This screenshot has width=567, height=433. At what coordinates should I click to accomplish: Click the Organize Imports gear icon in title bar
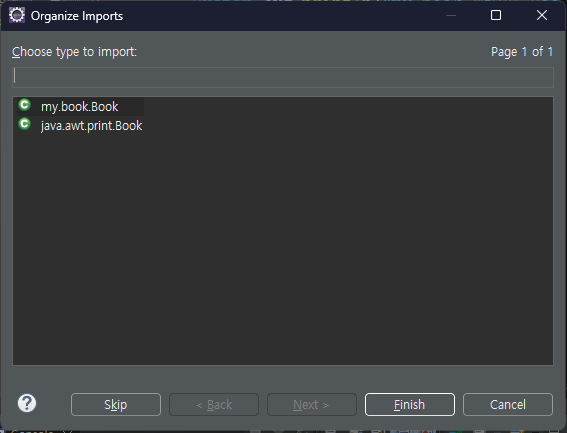pos(17,16)
